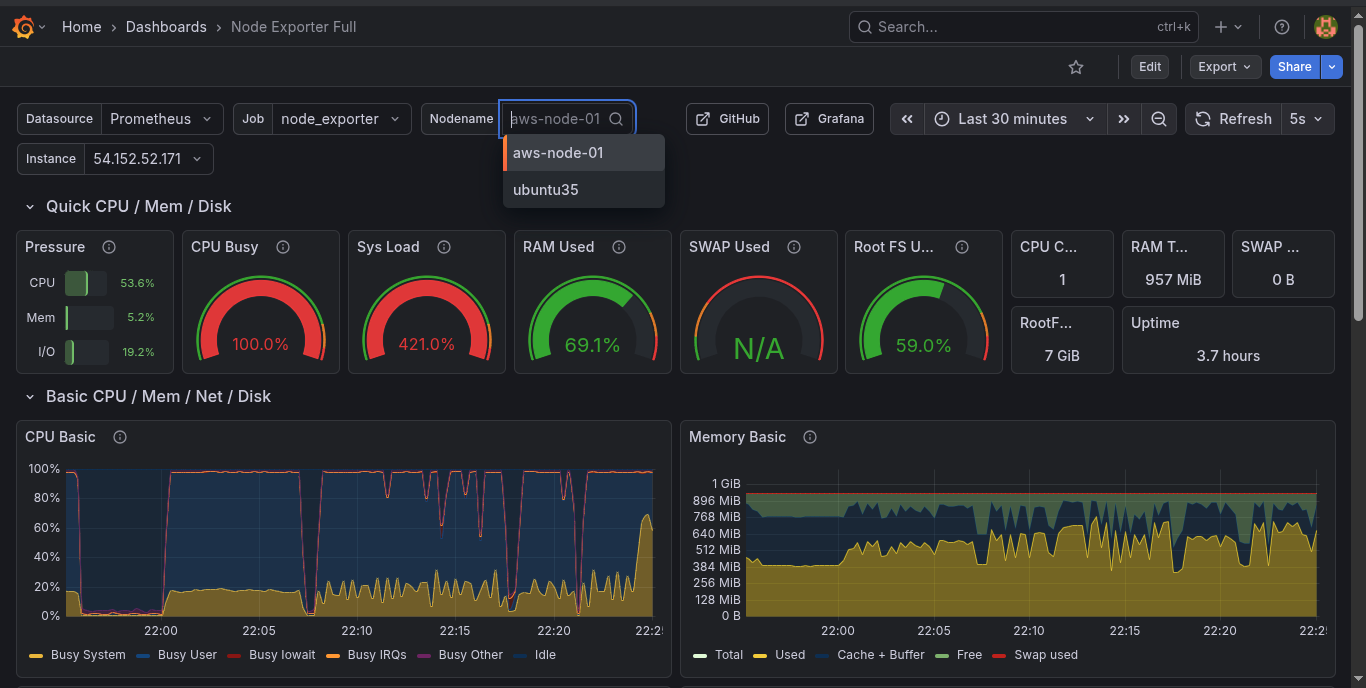
Task: Hide the Busy System series
Action: tap(88, 655)
